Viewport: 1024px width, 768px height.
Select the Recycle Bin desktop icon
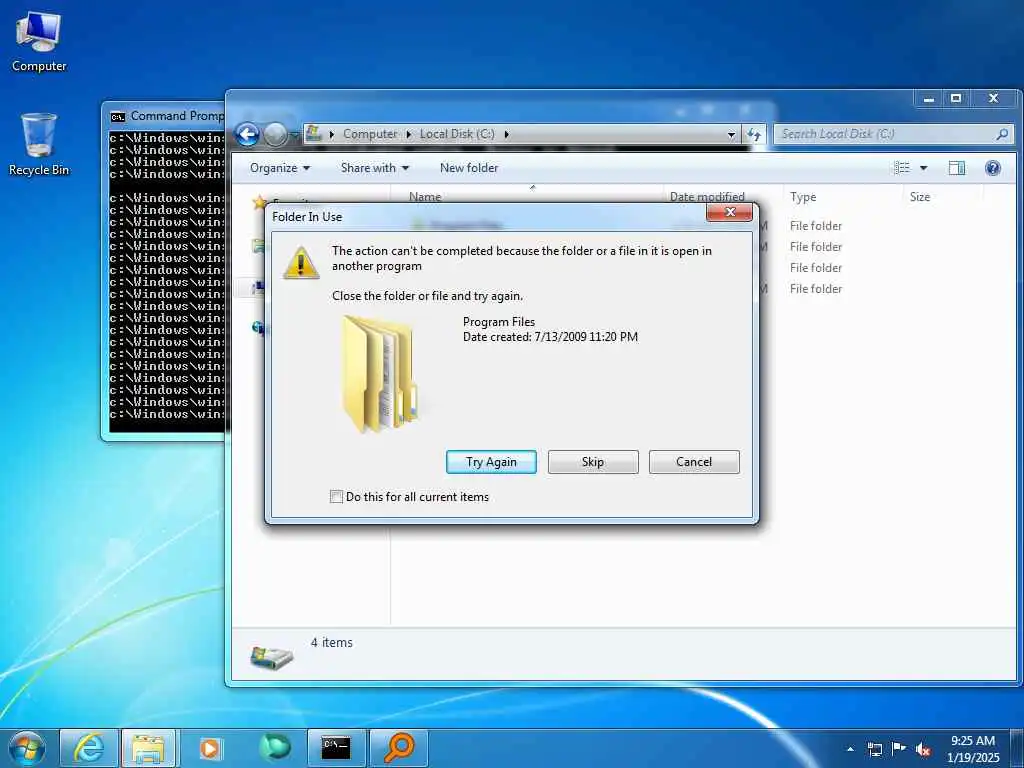[39, 144]
